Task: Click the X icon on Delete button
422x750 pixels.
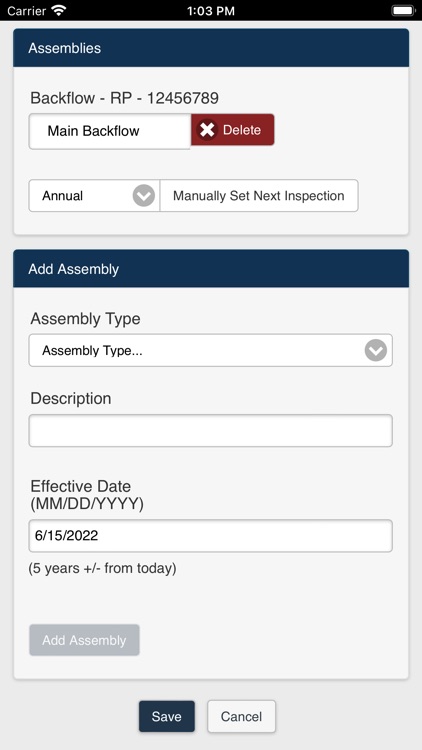Action: 207,130
